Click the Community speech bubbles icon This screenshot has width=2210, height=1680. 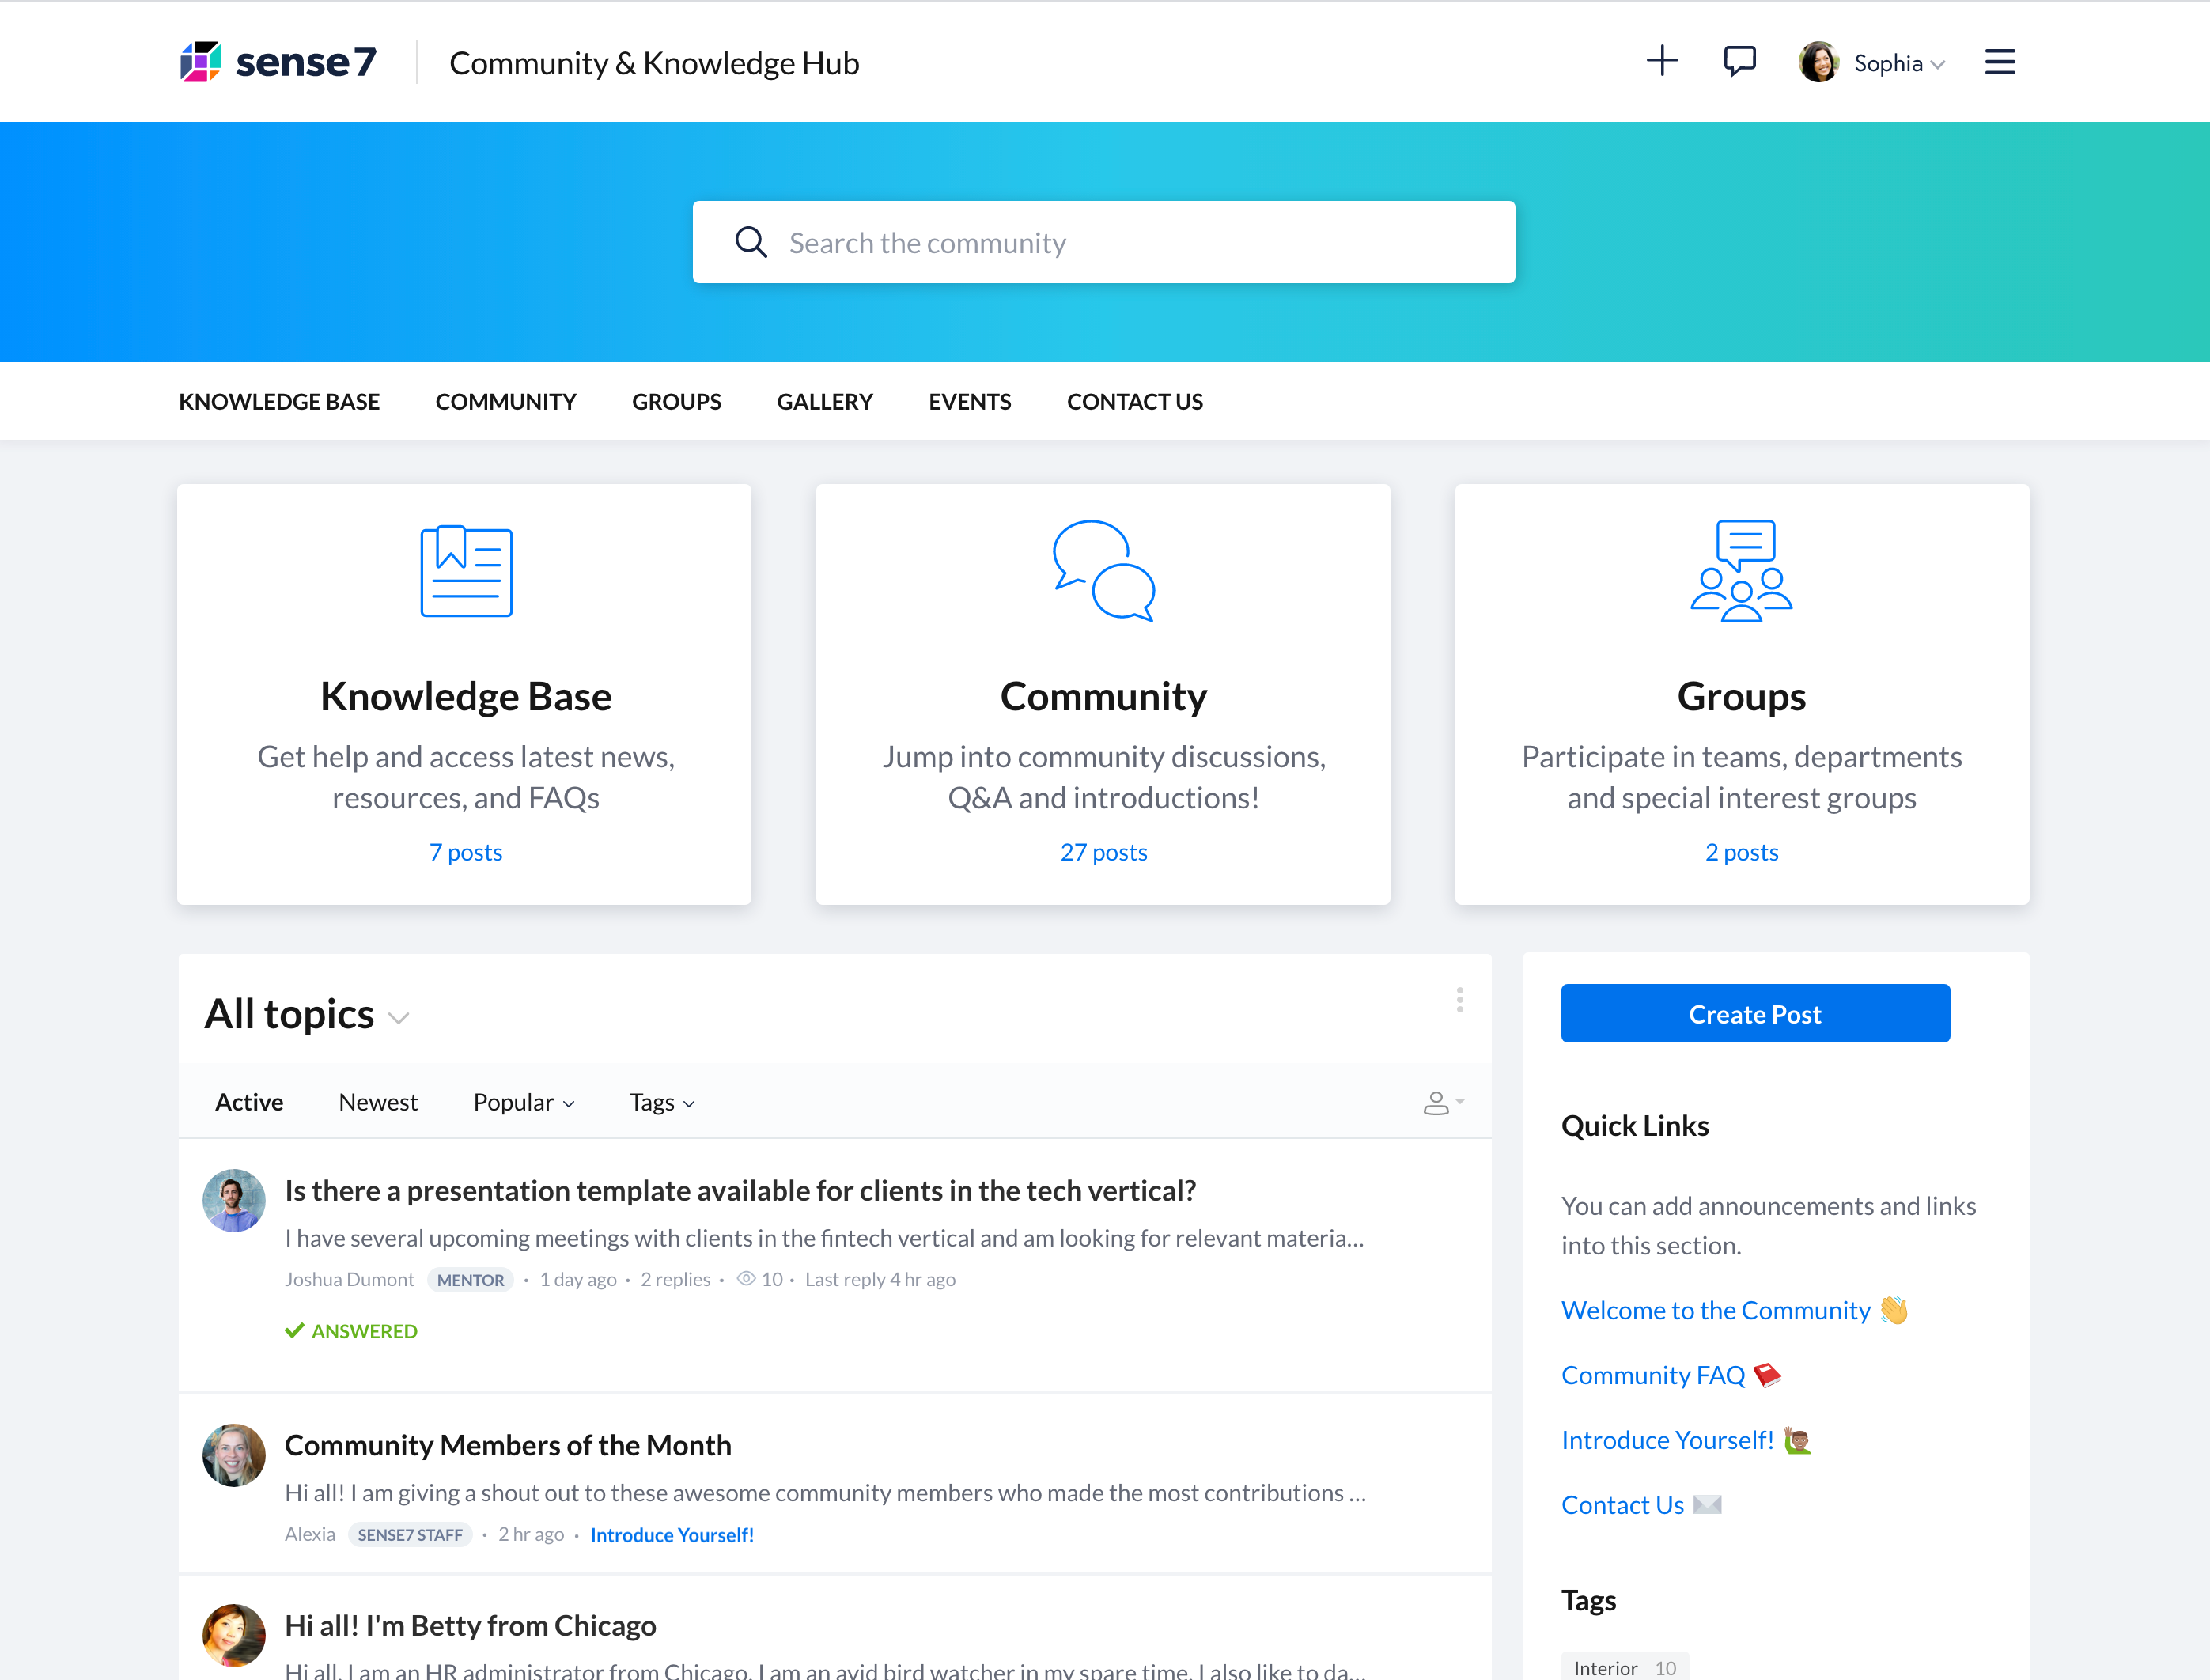[1104, 571]
